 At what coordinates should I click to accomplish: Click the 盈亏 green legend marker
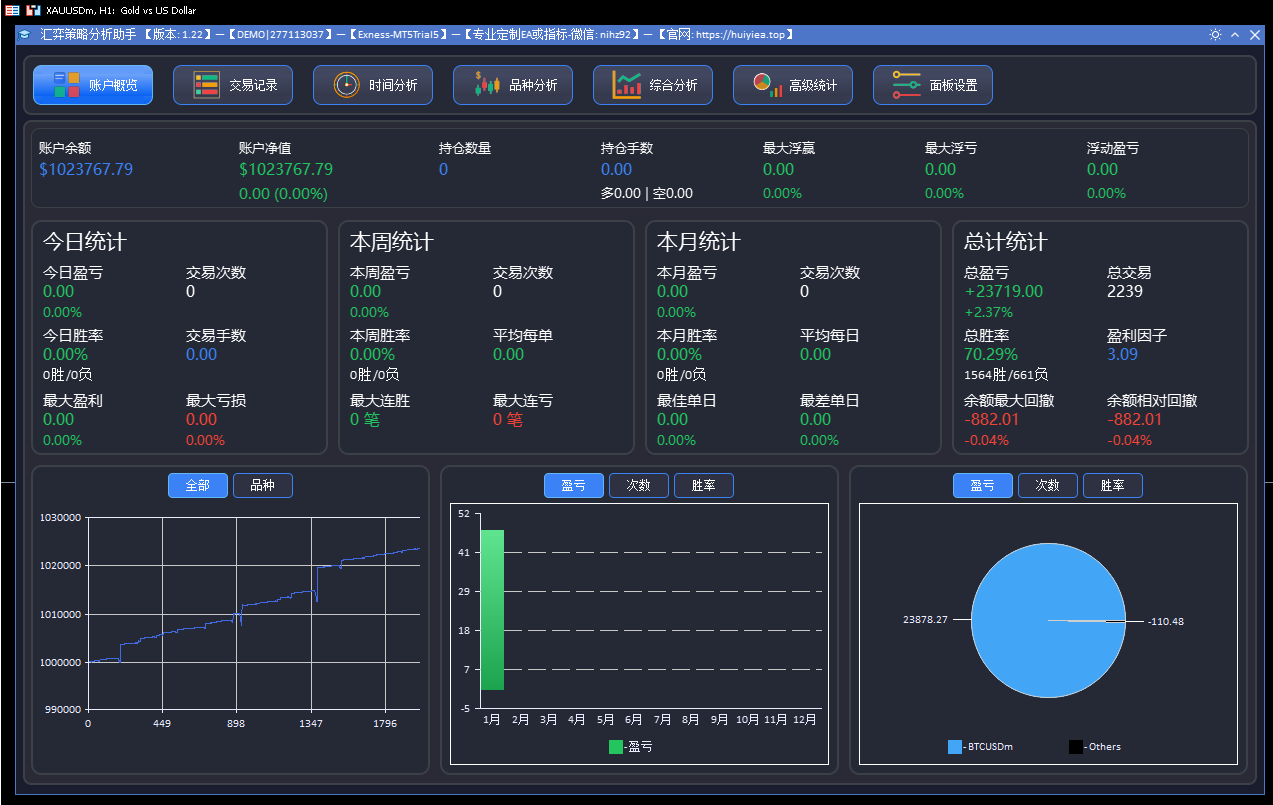click(x=616, y=746)
